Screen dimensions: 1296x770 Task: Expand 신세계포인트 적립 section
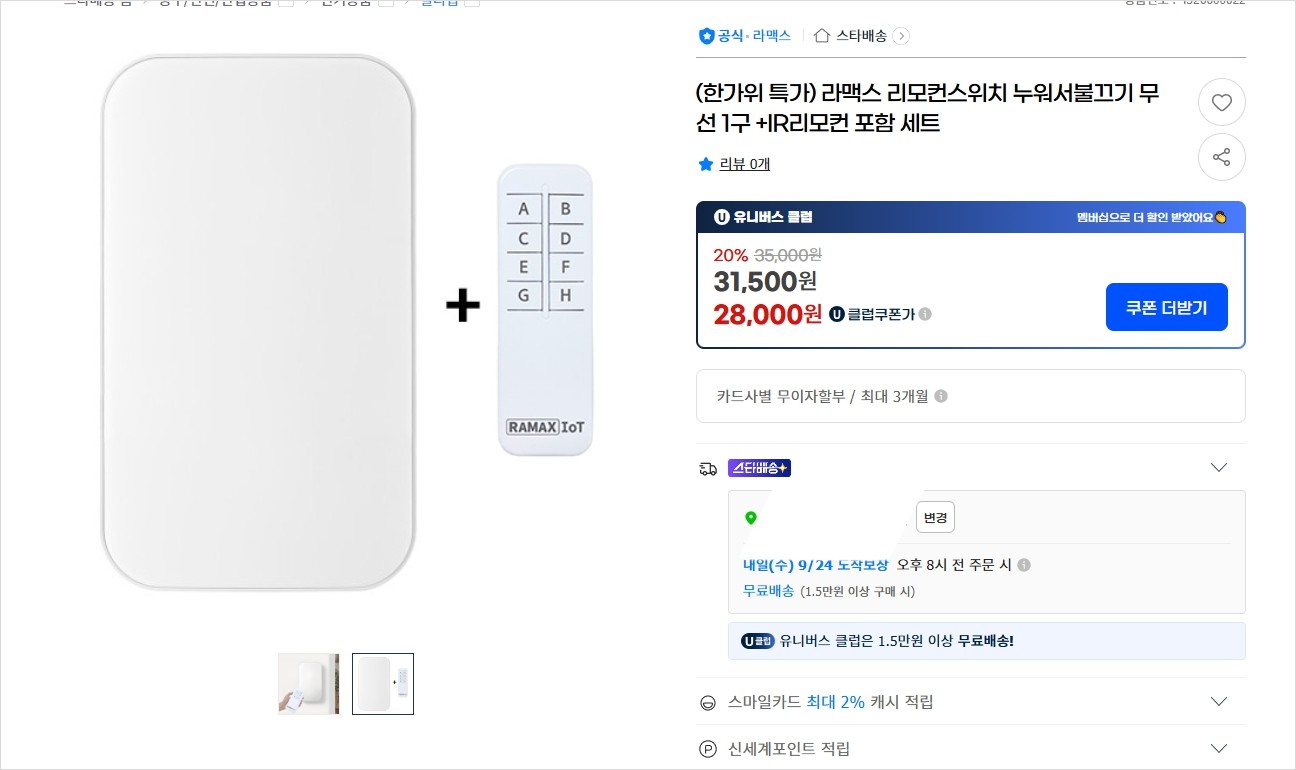click(1218, 748)
